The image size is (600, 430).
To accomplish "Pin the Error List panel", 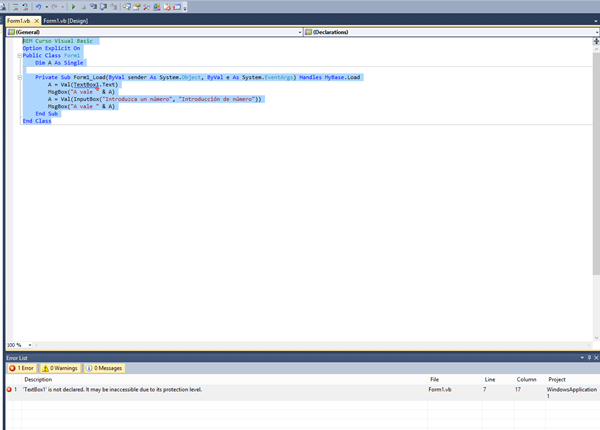I will pos(589,358).
